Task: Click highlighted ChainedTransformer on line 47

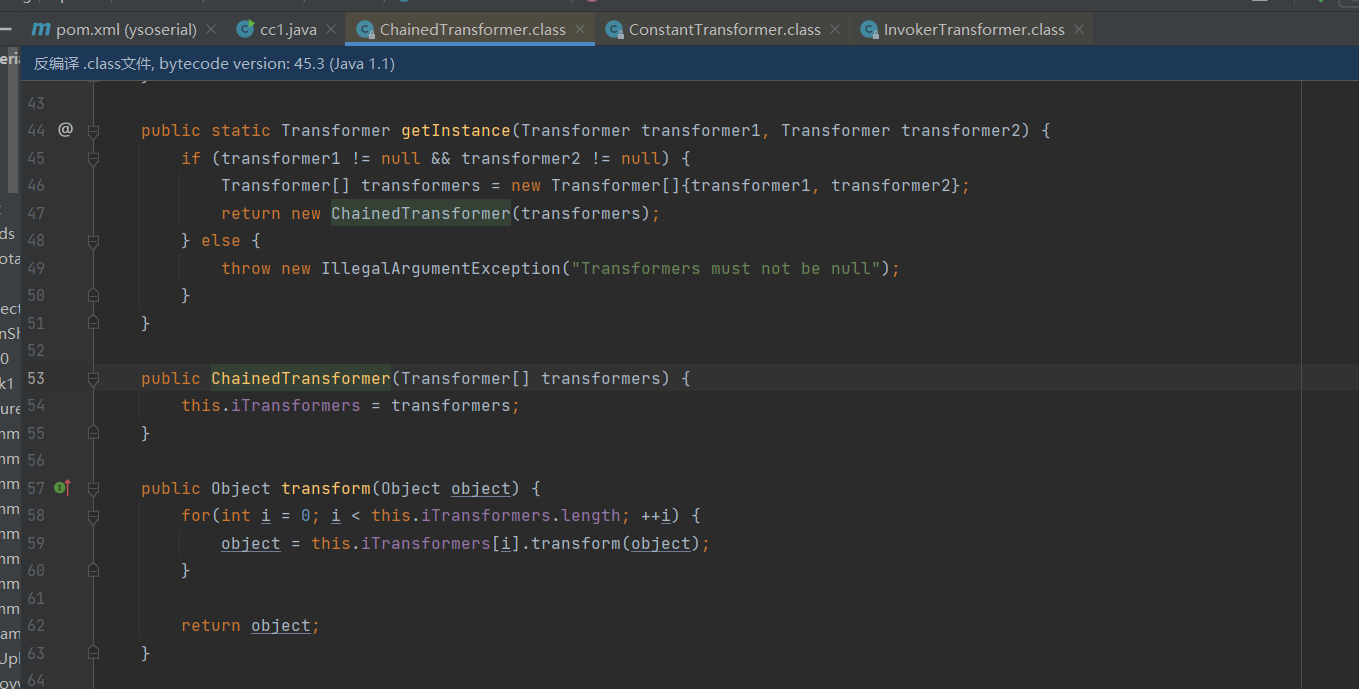Action: (421, 213)
